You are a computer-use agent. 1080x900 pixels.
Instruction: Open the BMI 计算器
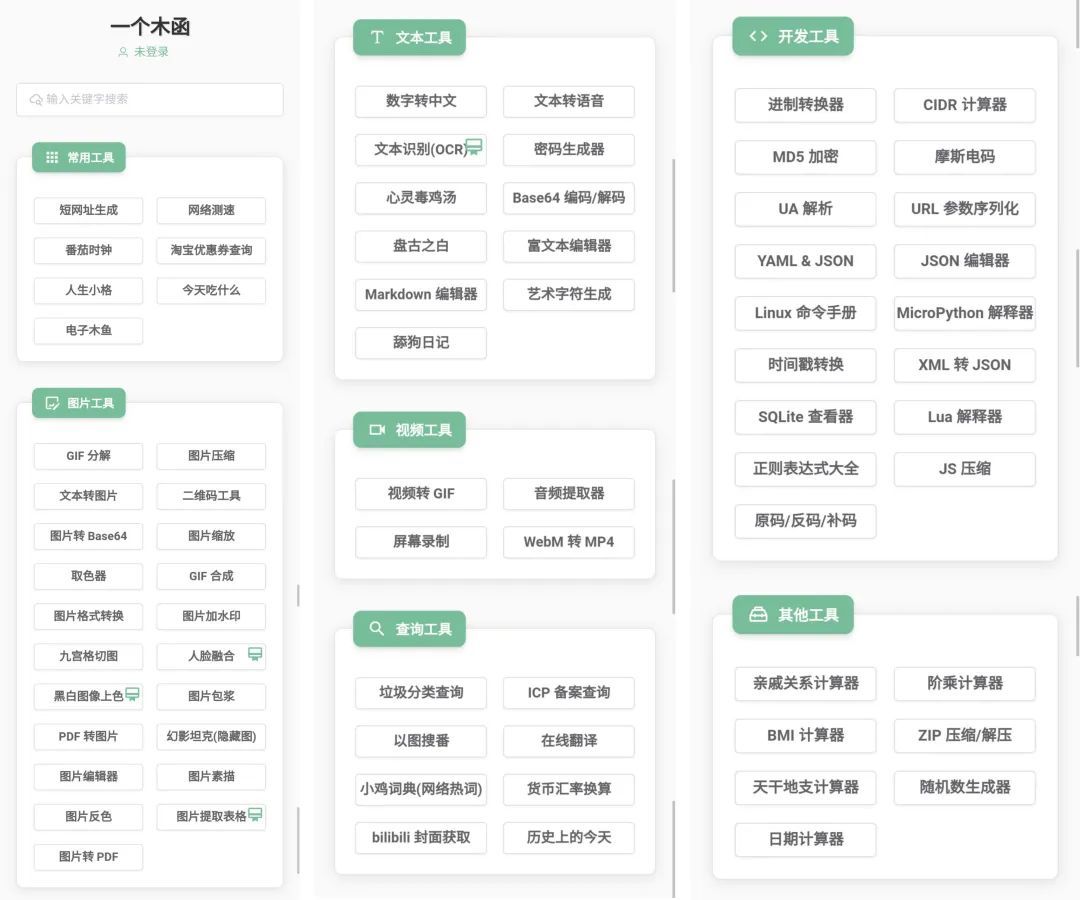(x=805, y=735)
